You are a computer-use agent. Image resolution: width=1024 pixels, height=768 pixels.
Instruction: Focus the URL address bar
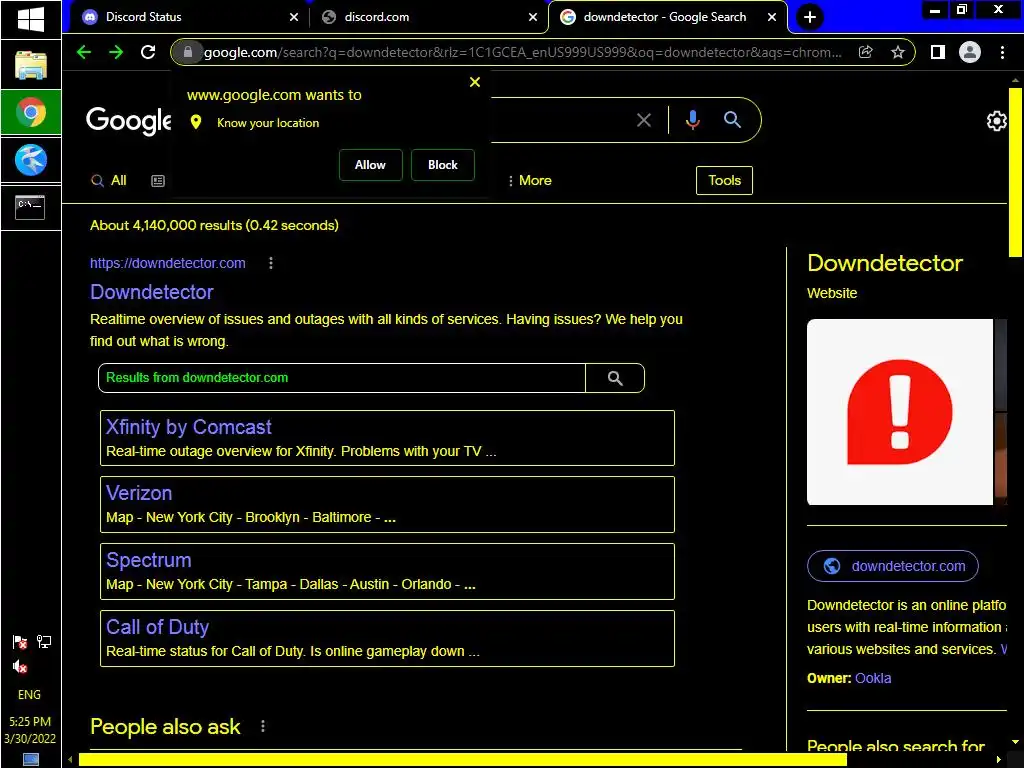click(522, 52)
